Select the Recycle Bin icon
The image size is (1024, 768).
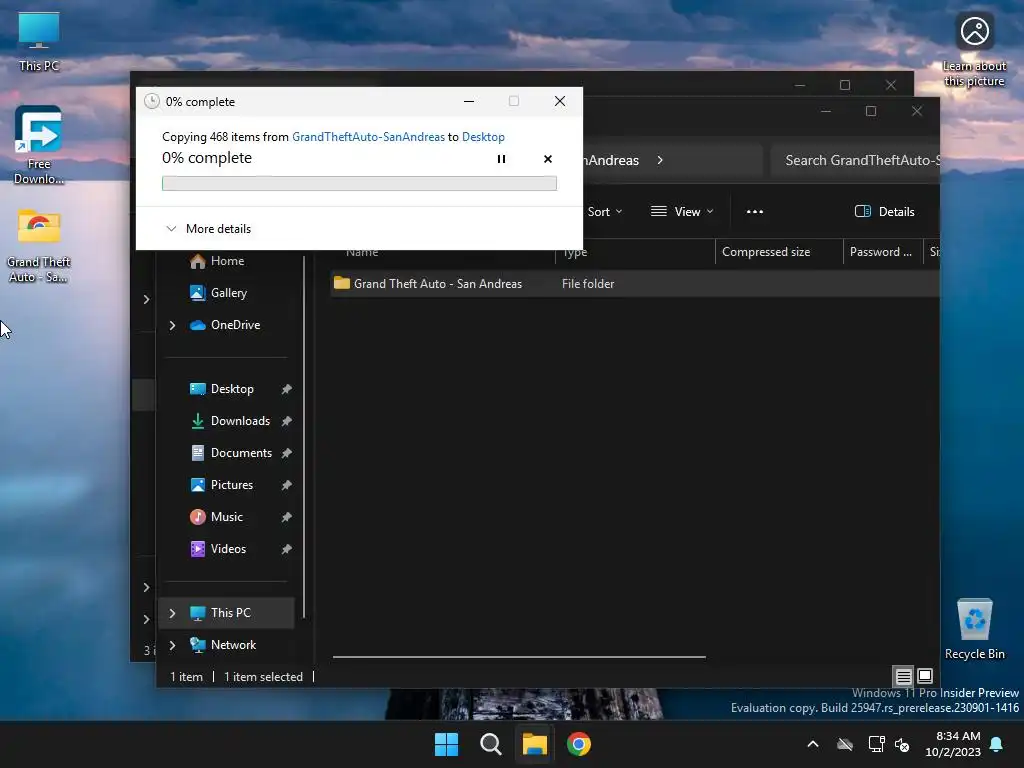pos(974,630)
